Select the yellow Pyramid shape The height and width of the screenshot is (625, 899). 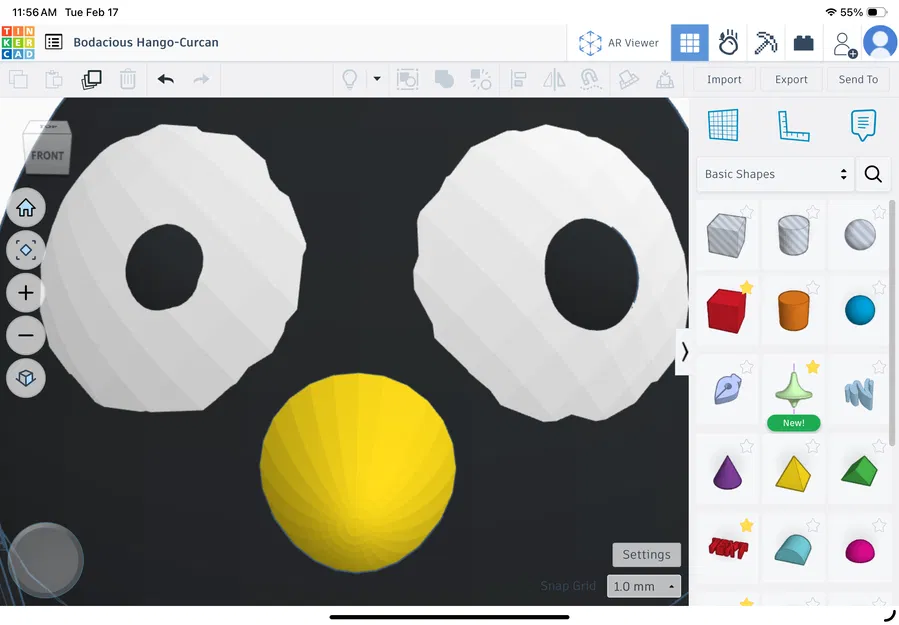(794, 474)
